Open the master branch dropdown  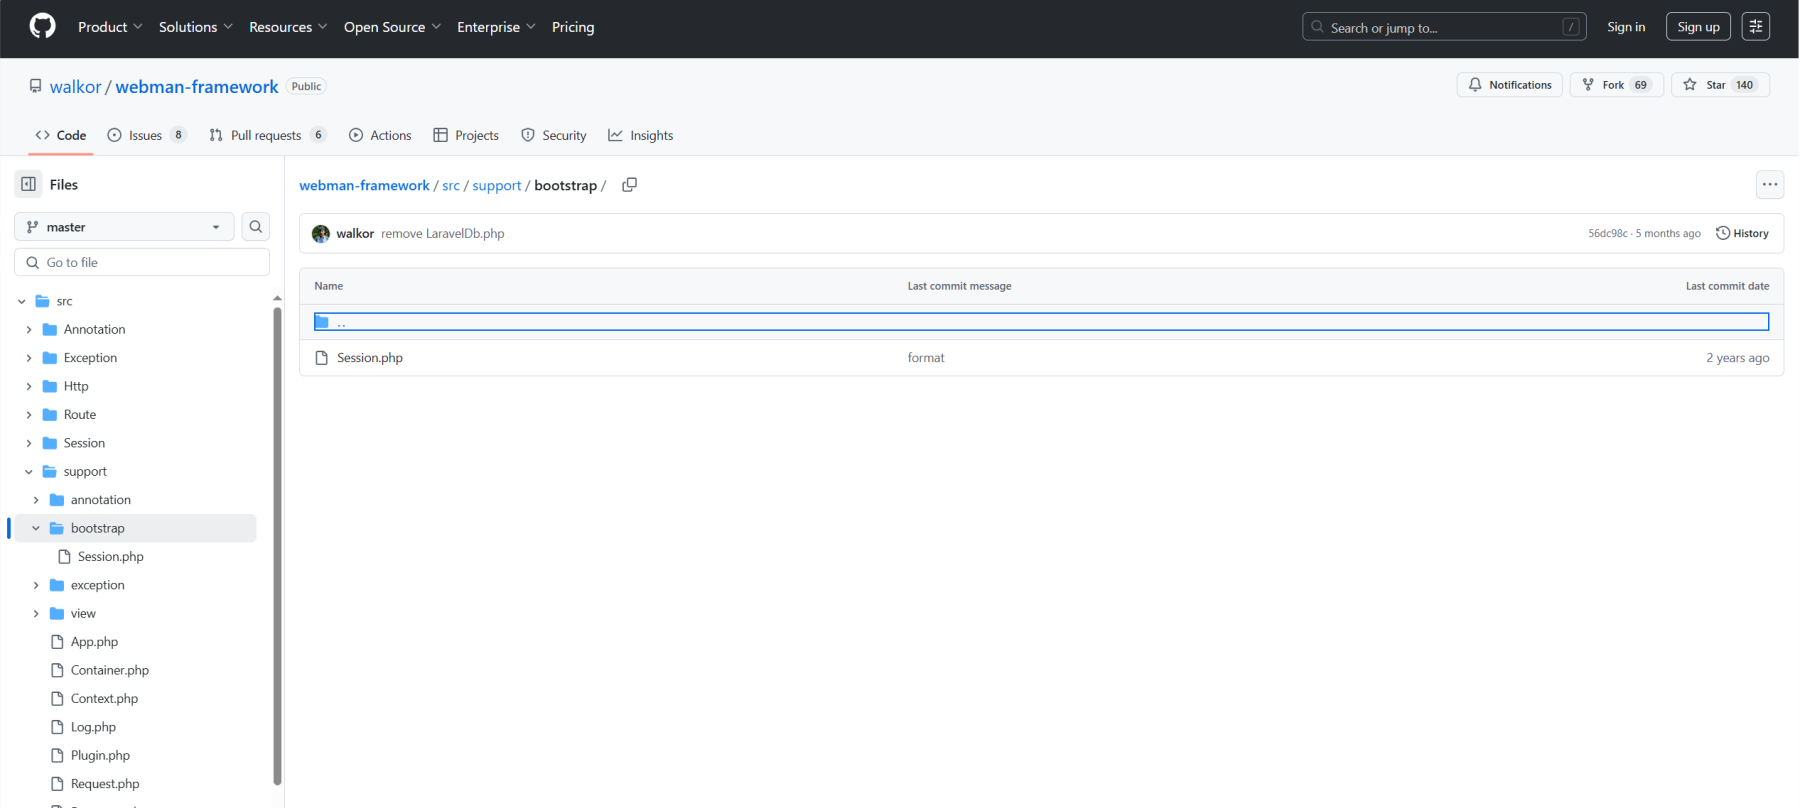coord(124,227)
